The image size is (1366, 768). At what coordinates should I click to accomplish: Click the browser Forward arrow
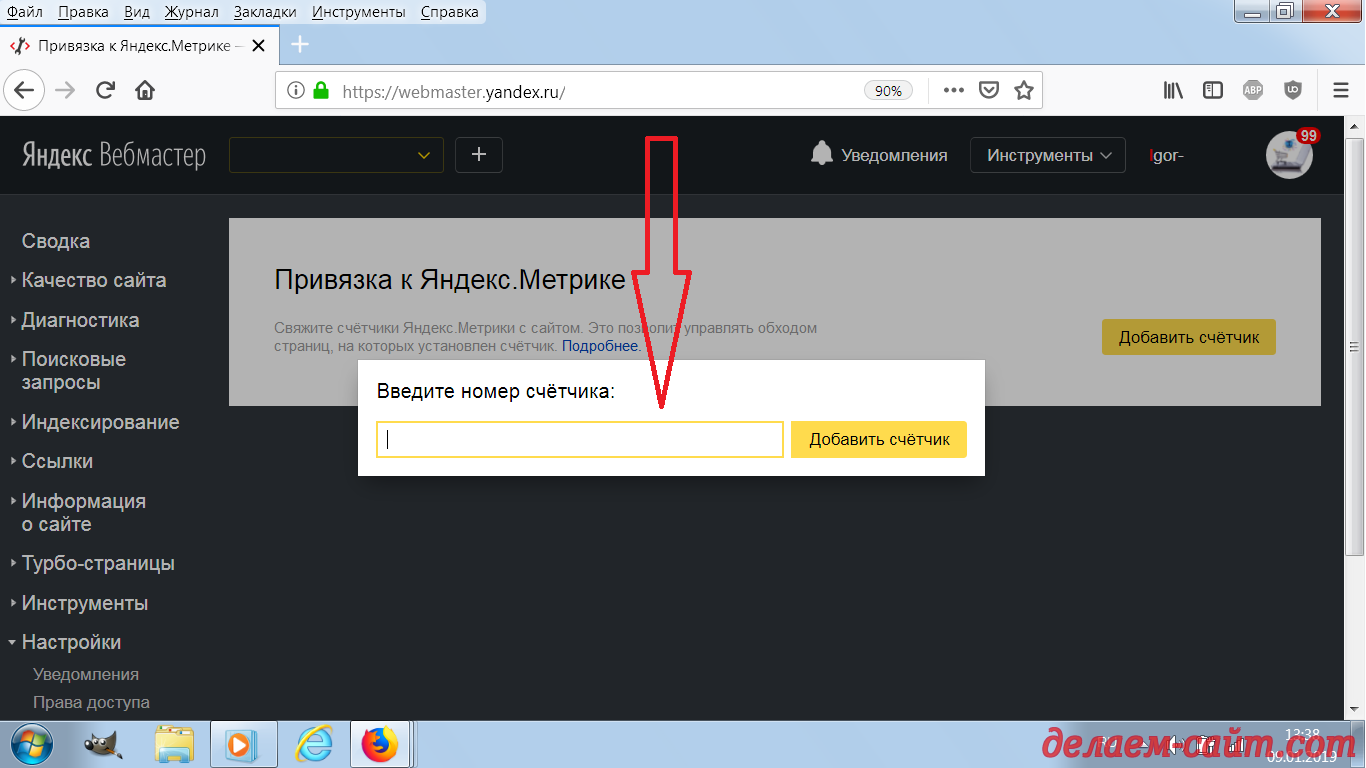(65, 90)
